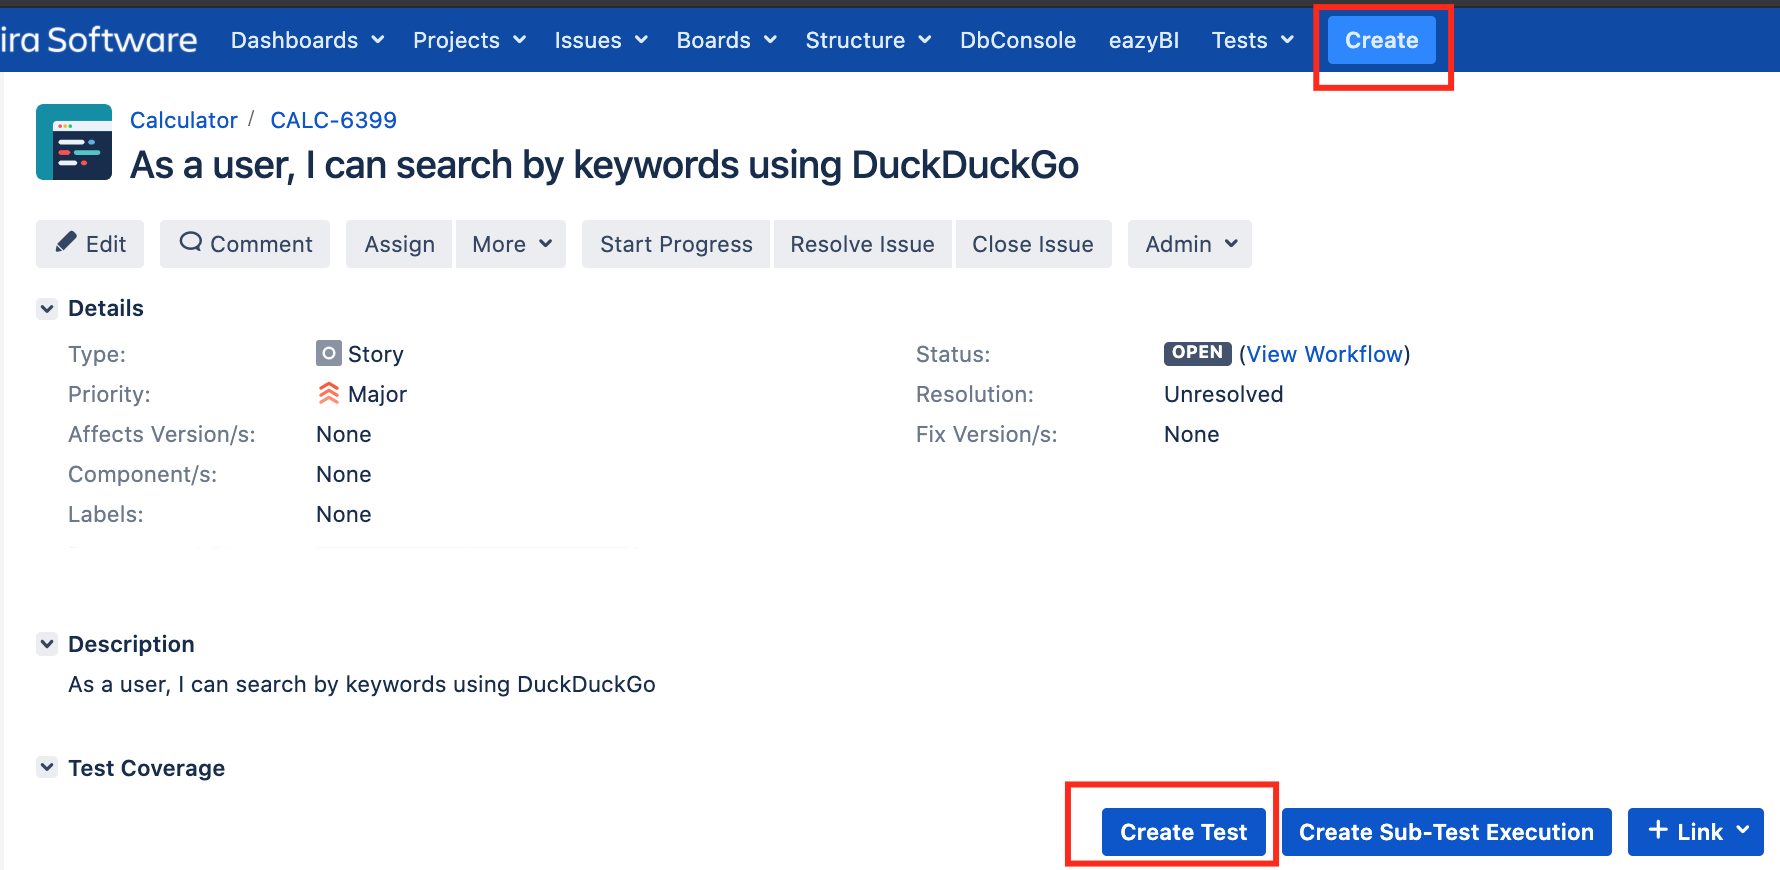
Task: Click the Create Test button
Action: pyautogui.click(x=1184, y=832)
